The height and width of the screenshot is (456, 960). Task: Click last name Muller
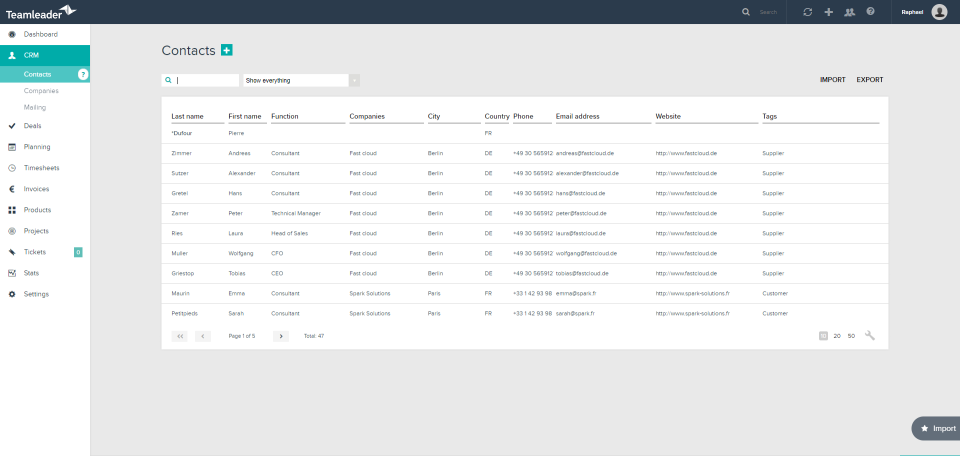tap(179, 253)
